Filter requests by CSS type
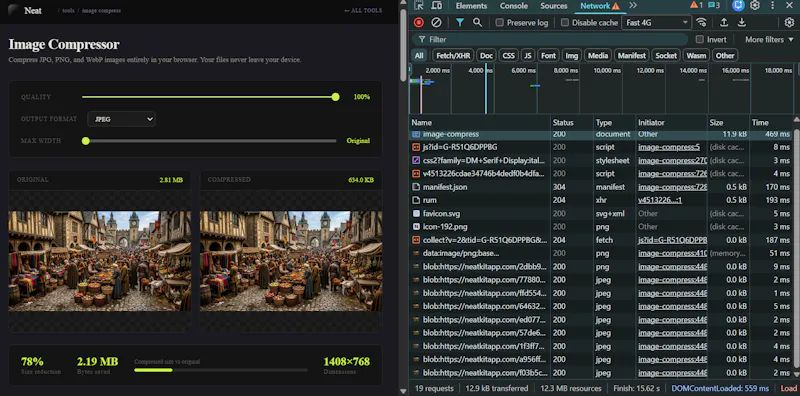This screenshot has width=800, height=396. (x=508, y=56)
